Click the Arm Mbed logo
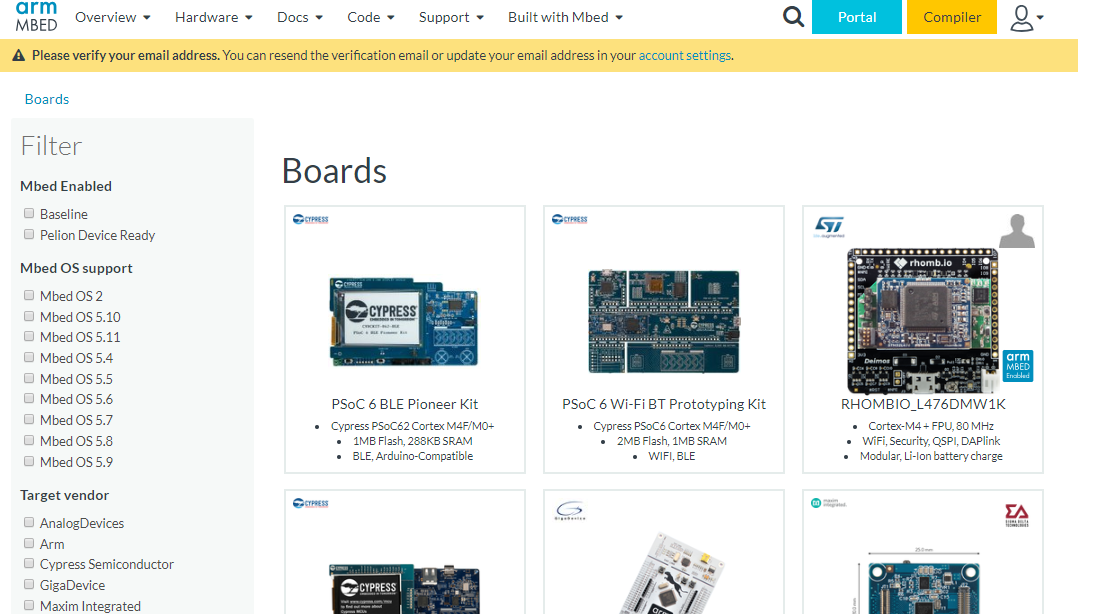 [x=36, y=16]
